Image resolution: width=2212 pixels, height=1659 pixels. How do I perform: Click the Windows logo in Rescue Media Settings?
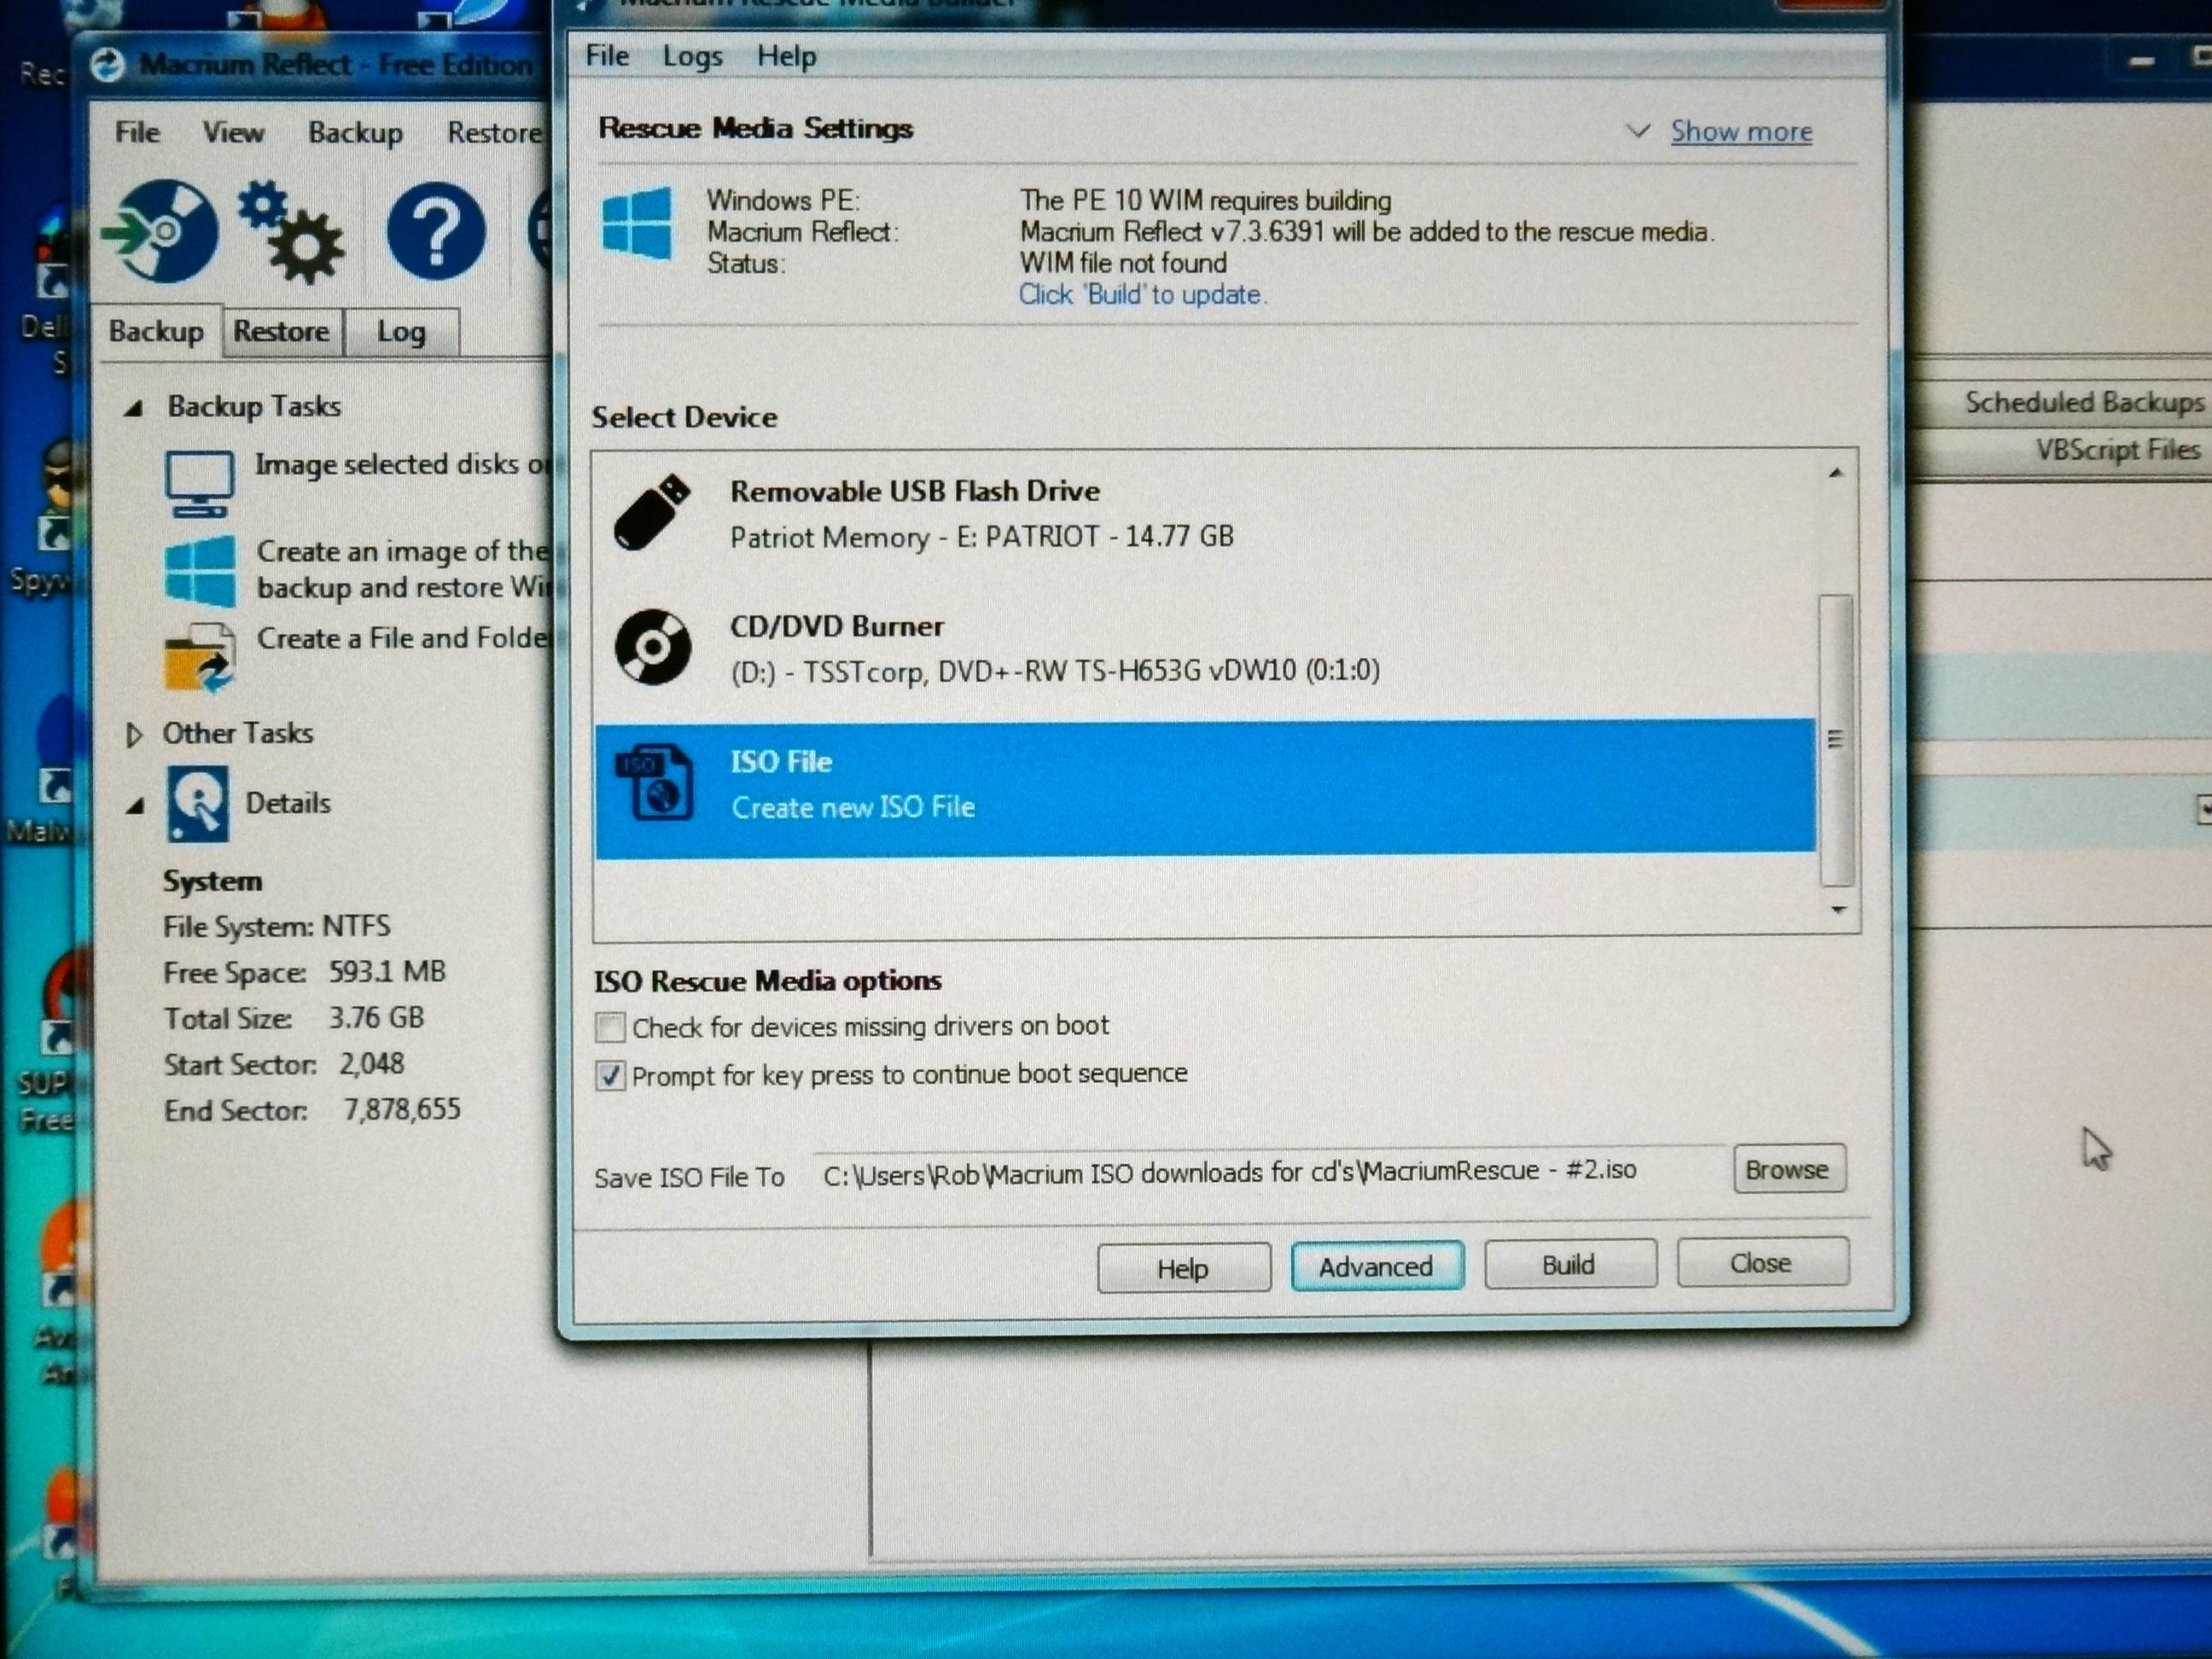click(x=637, y=223)
